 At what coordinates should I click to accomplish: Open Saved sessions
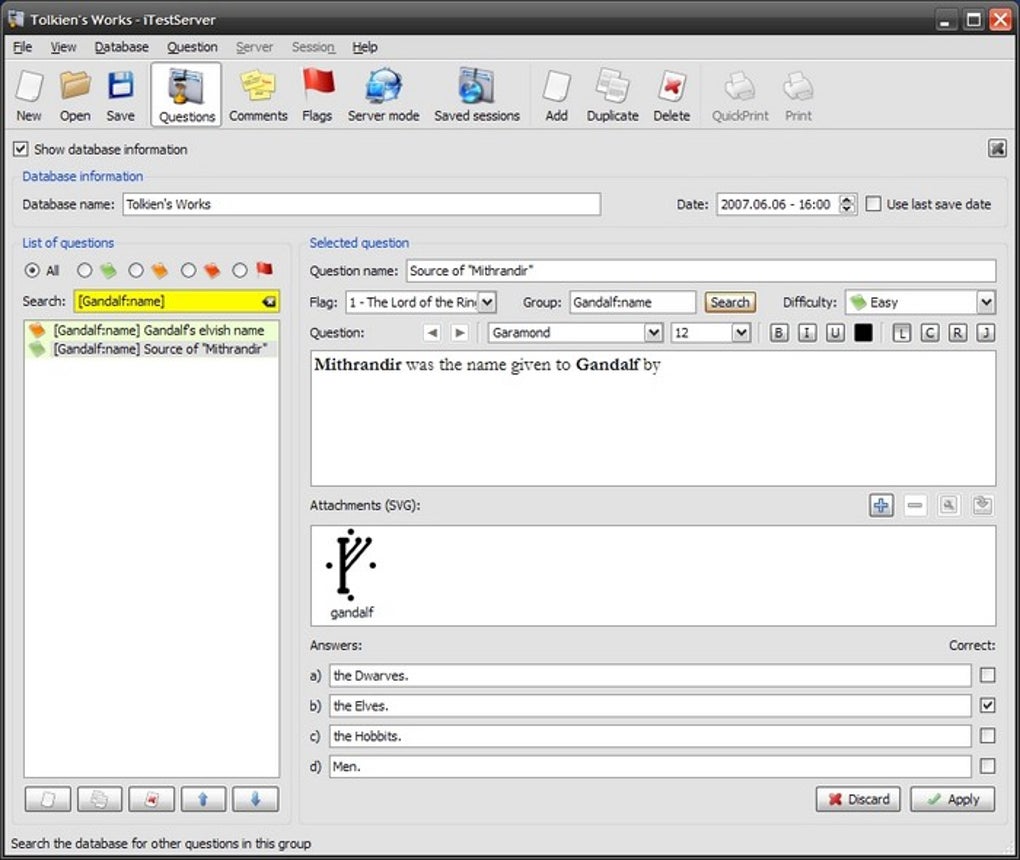click(x=477, y=95)
